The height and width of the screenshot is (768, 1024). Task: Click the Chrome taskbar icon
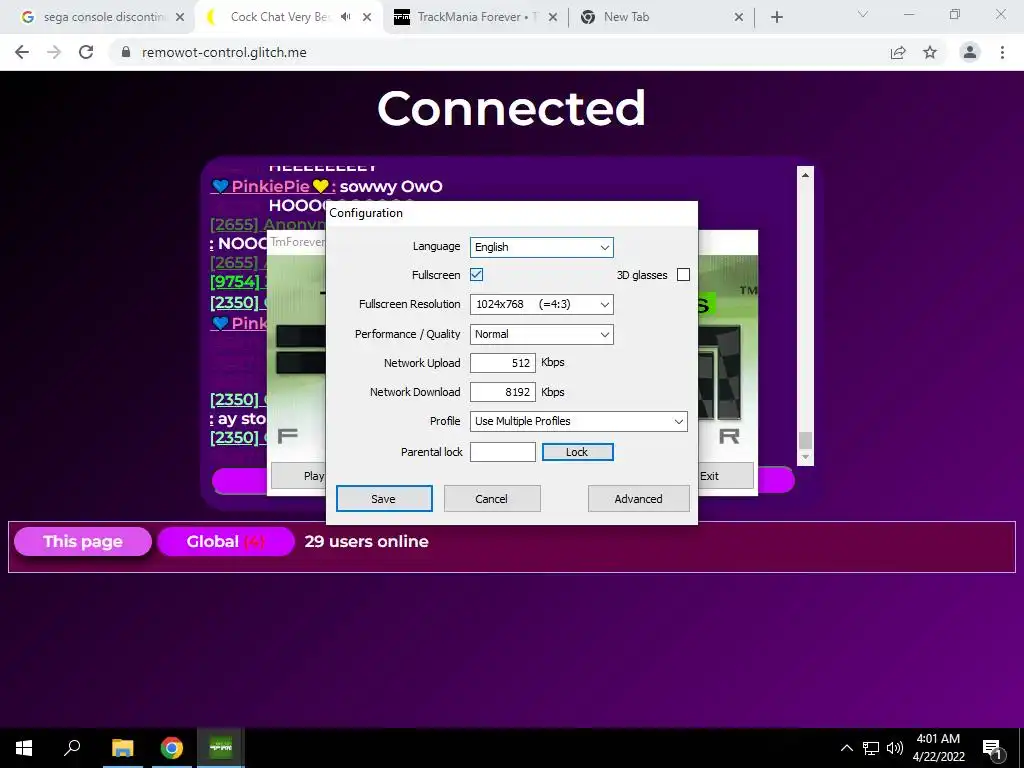point(172,748)
